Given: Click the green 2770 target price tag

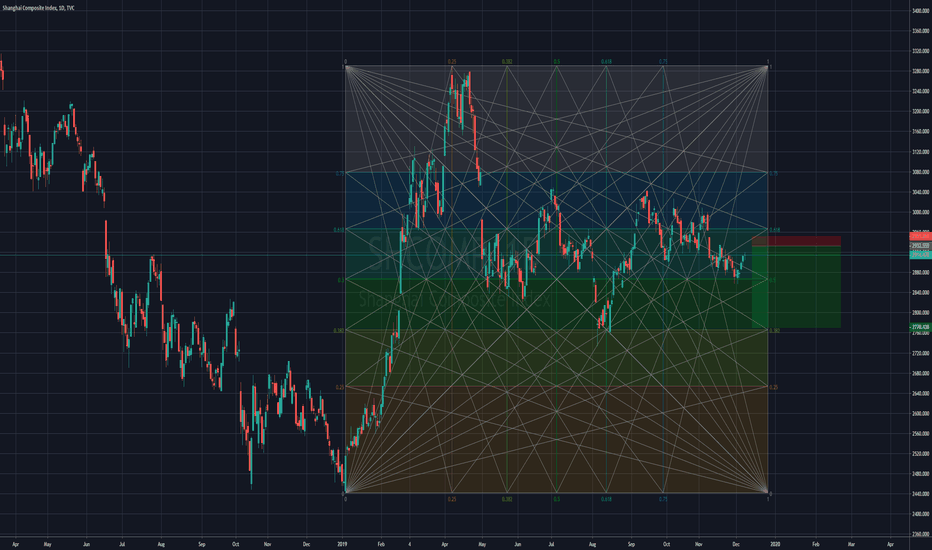Looking at the screenshot, I should point(920,327).
